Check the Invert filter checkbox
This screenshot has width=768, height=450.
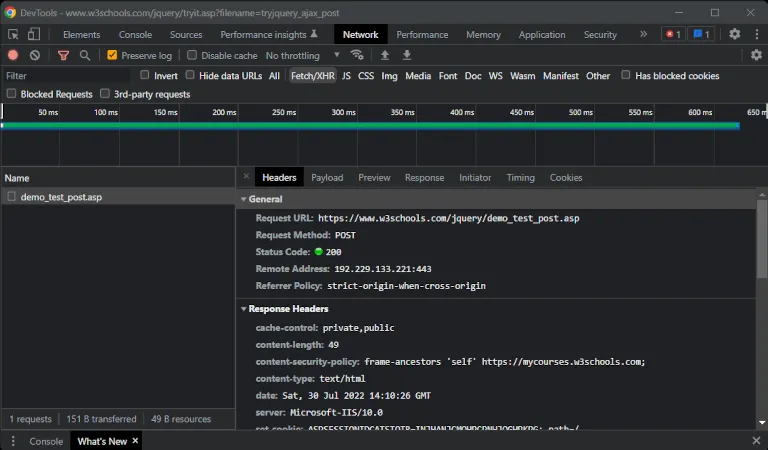coord(144,75)
